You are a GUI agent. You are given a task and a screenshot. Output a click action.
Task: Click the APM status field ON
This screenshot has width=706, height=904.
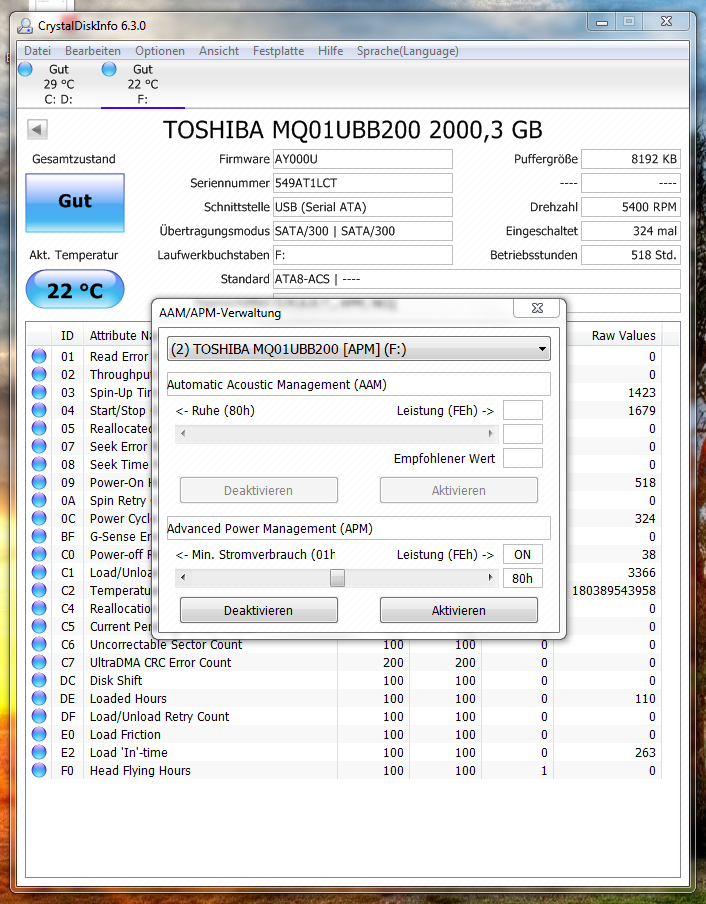click(x=523, y=555)
